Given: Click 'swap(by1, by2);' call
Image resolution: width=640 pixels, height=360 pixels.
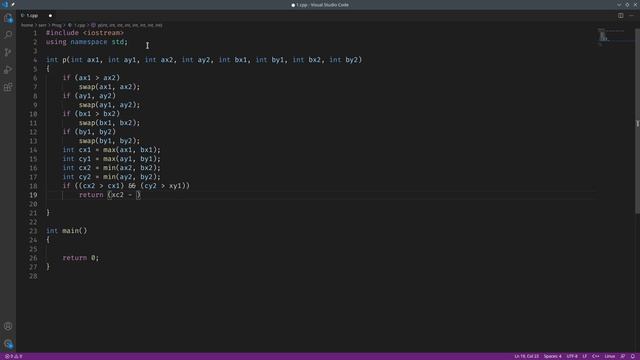Looking at the screenshot, I should pos(109,140).
